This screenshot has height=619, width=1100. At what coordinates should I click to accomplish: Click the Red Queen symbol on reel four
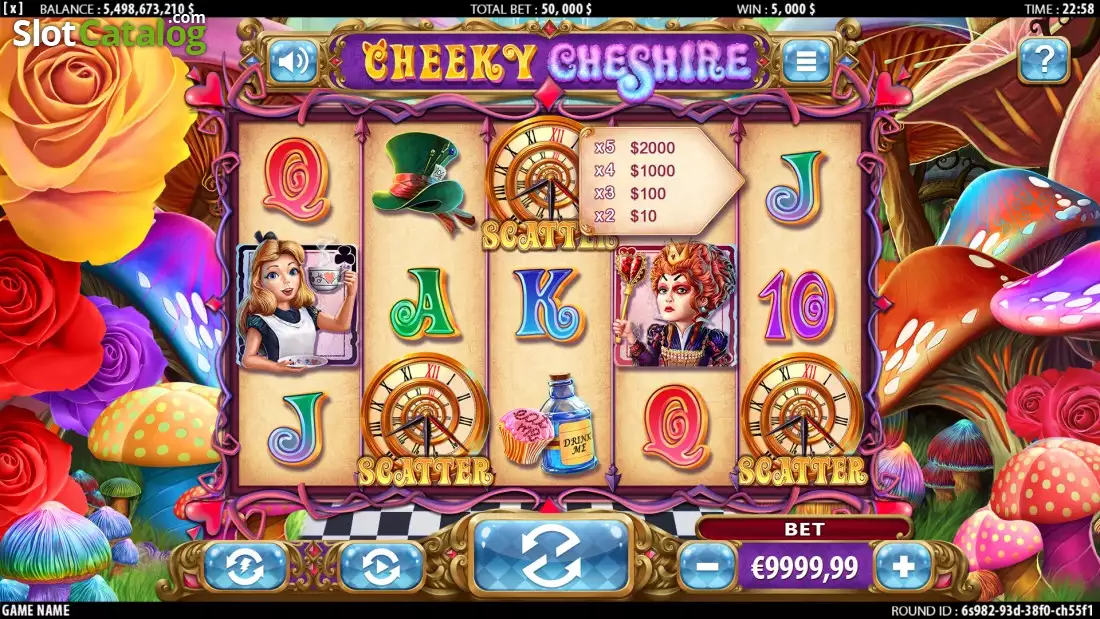(675, 305)
